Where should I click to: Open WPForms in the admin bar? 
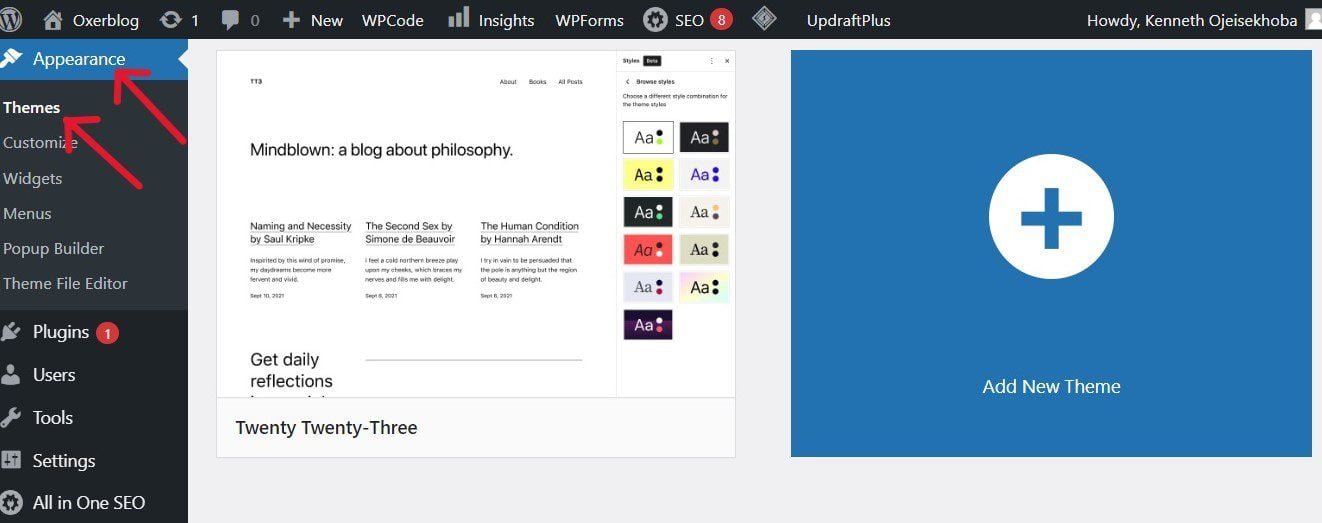[589, 20]
